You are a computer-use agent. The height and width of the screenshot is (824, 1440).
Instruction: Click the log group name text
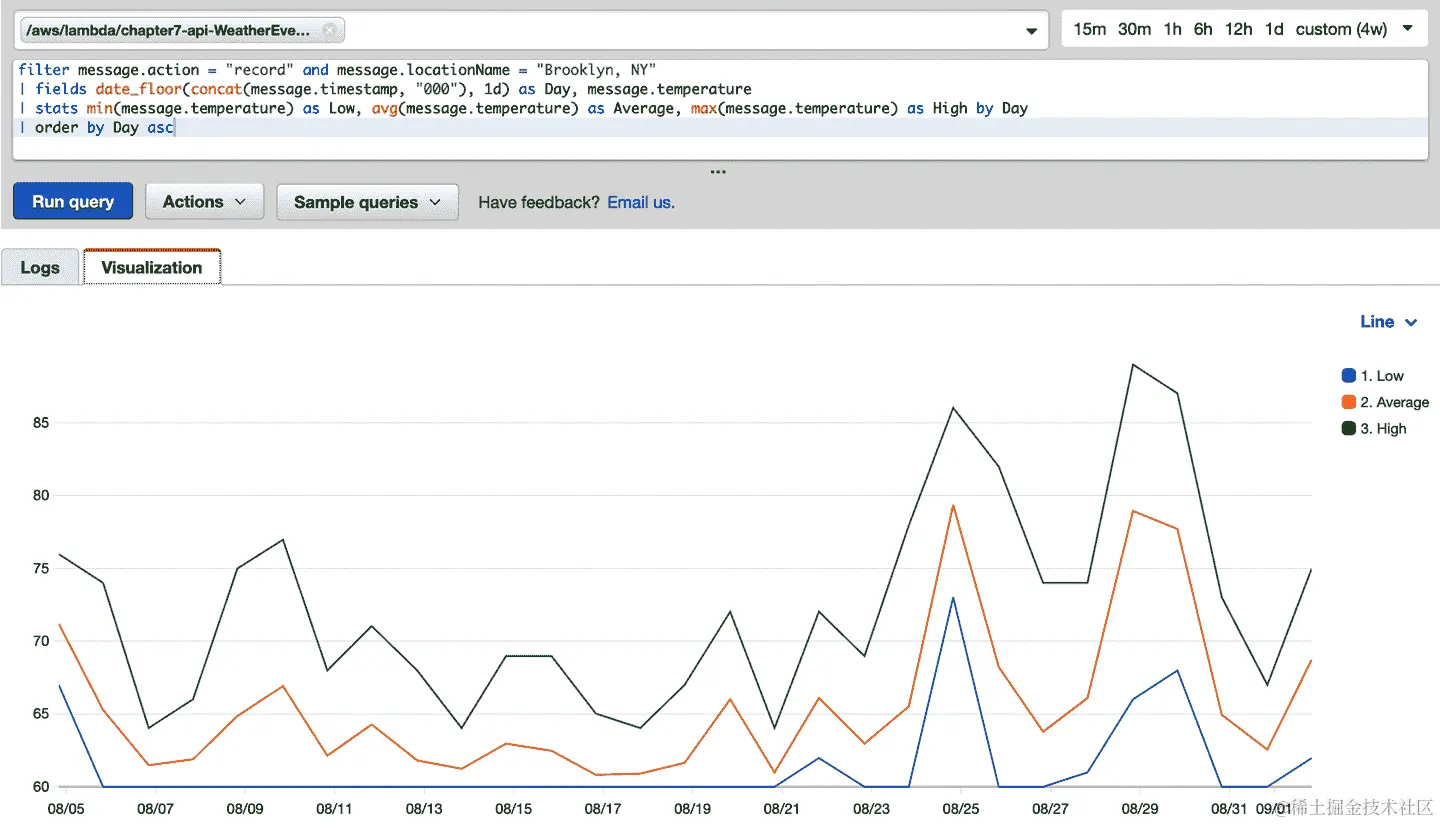pyautogui.click(x=168, y=31)
